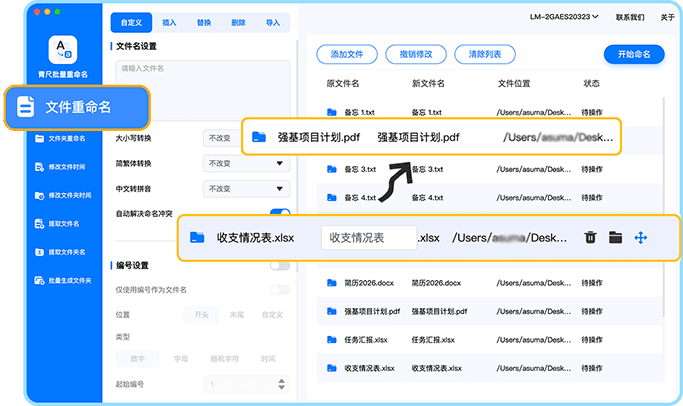Click folder icon to locate 收支情况表.xlsx
Screen dimensions: 683x406
tap(615, 237)
